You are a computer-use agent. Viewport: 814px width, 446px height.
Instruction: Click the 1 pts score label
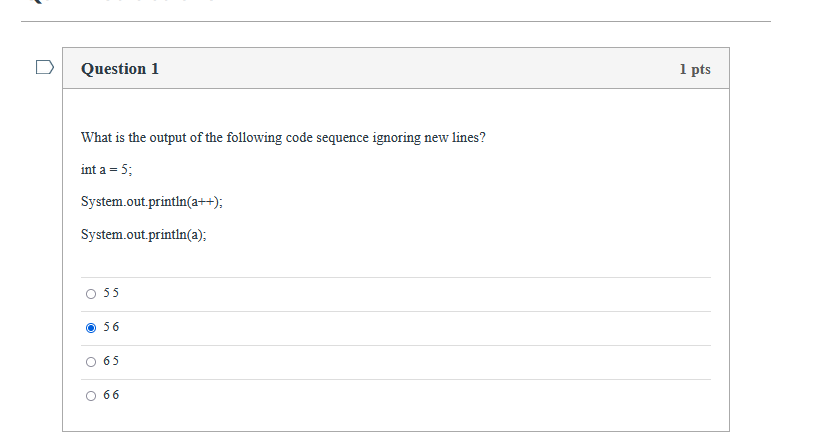[x=694, y=69]
